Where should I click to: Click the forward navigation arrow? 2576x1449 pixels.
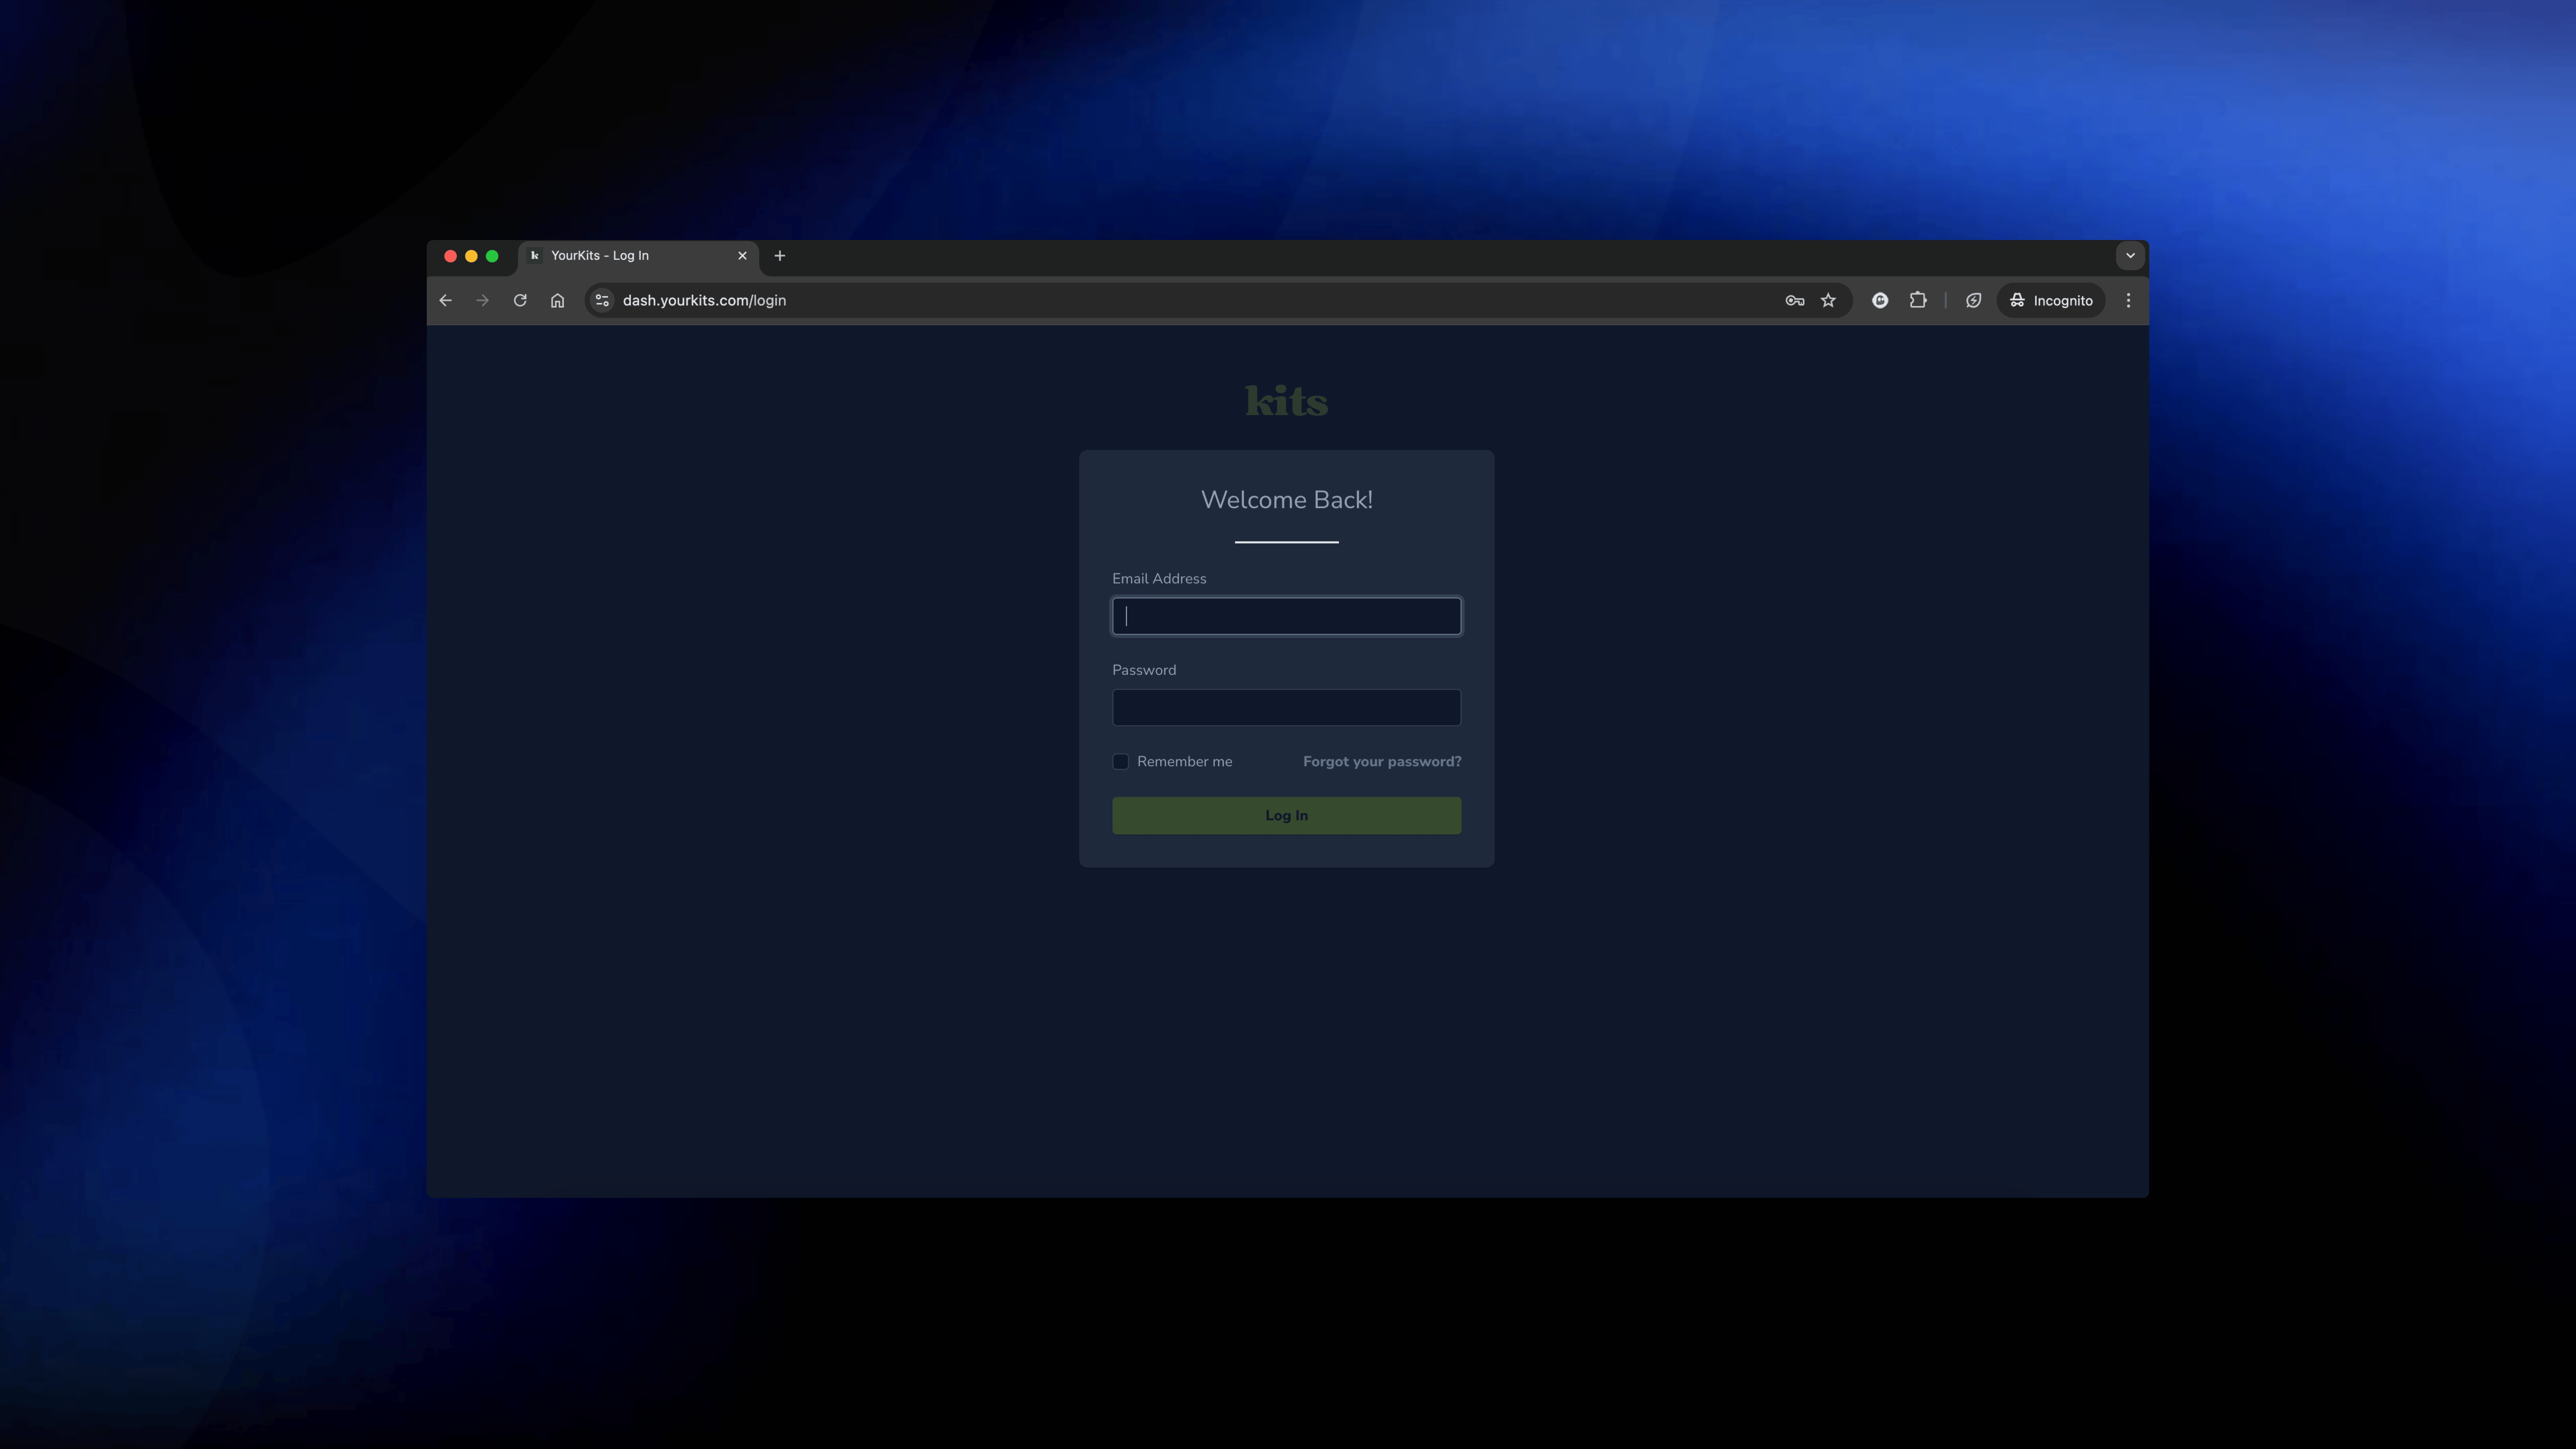482,300
